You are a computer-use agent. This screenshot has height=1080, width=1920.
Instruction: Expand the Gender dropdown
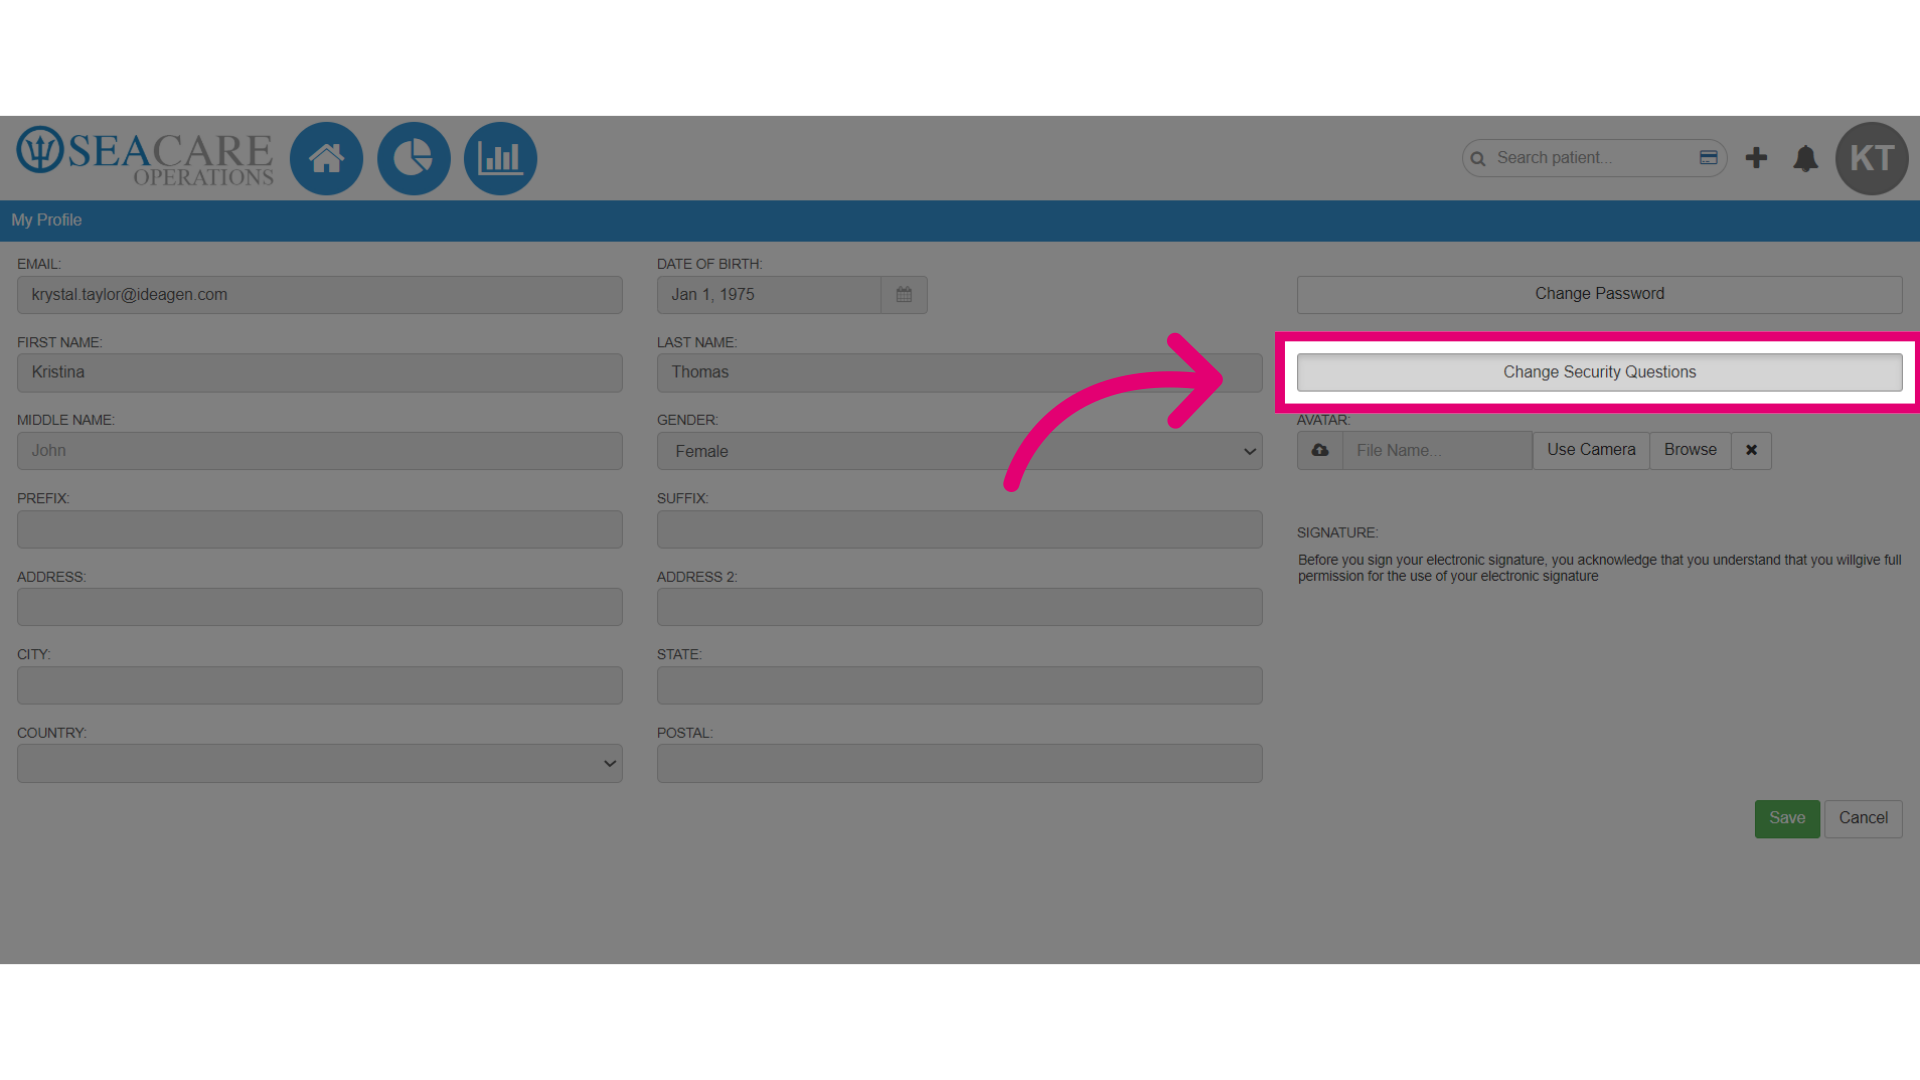click(959, 451)
